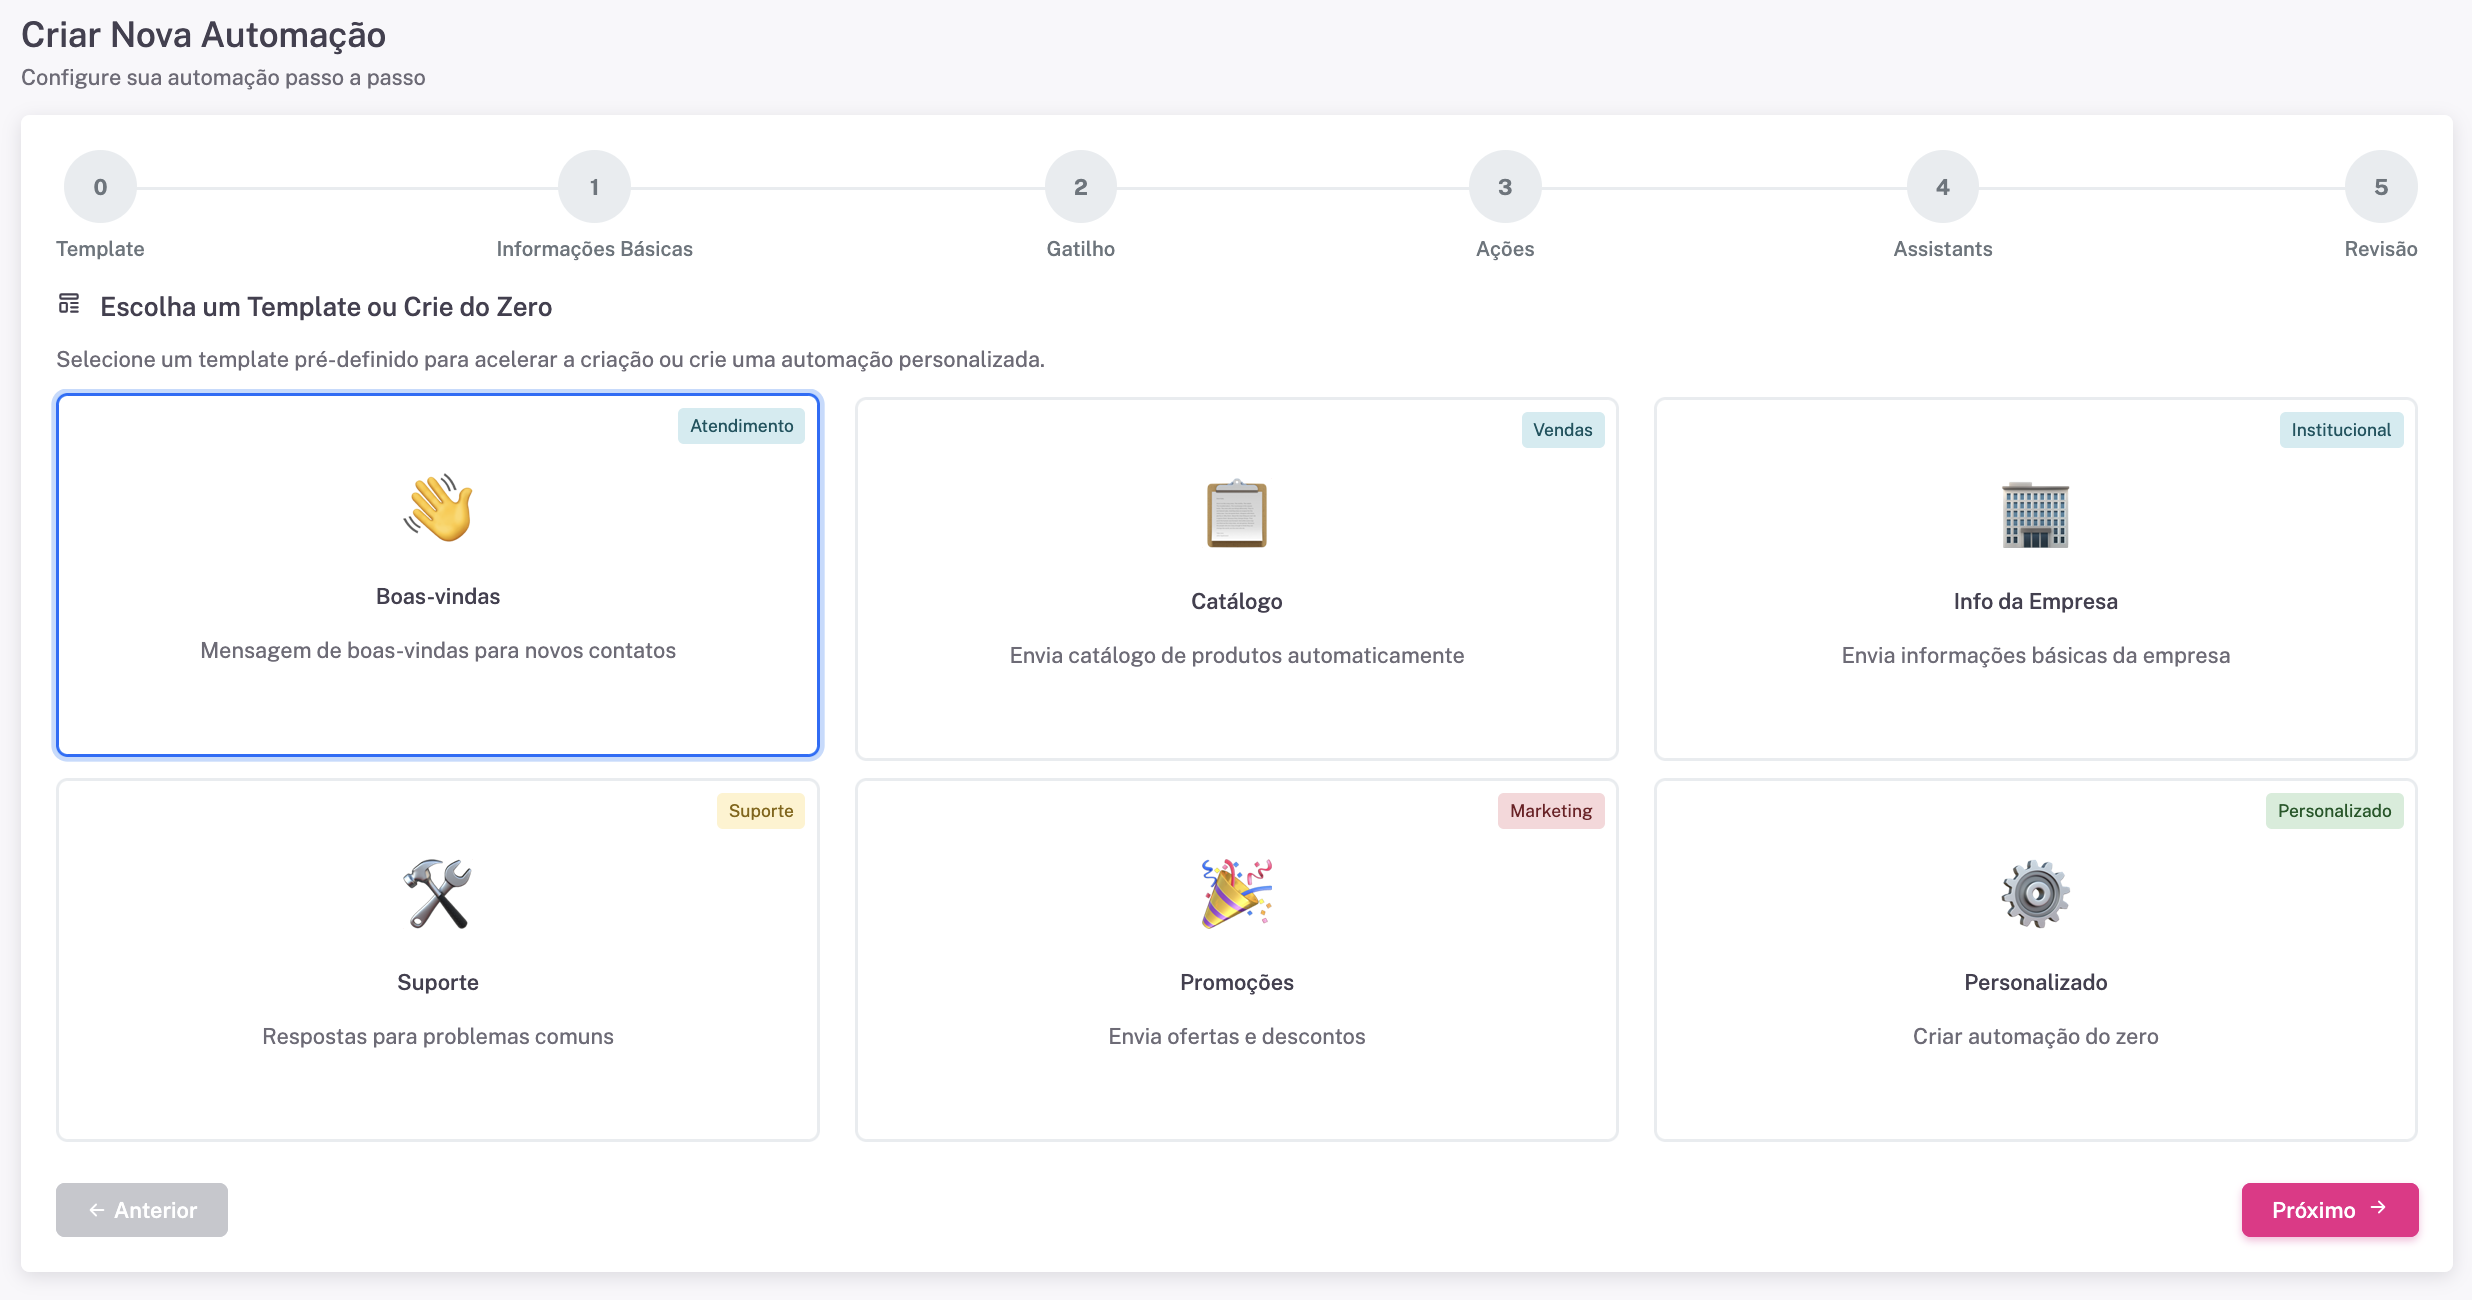Click the gear Personalizado icon
Viewport: 2472px width, 1300px height.
[x=2035, y=894]
